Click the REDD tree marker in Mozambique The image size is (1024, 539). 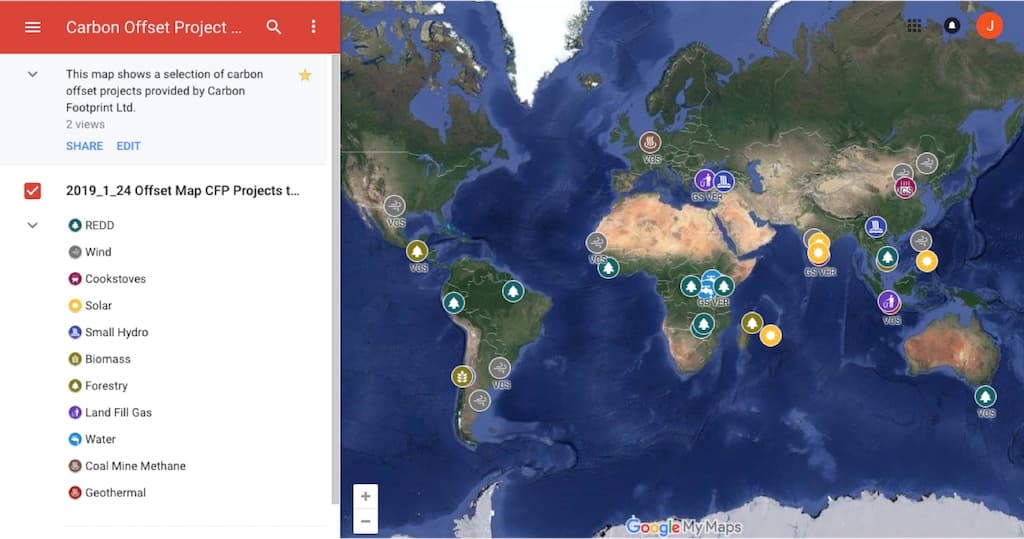tap(703, 324)
